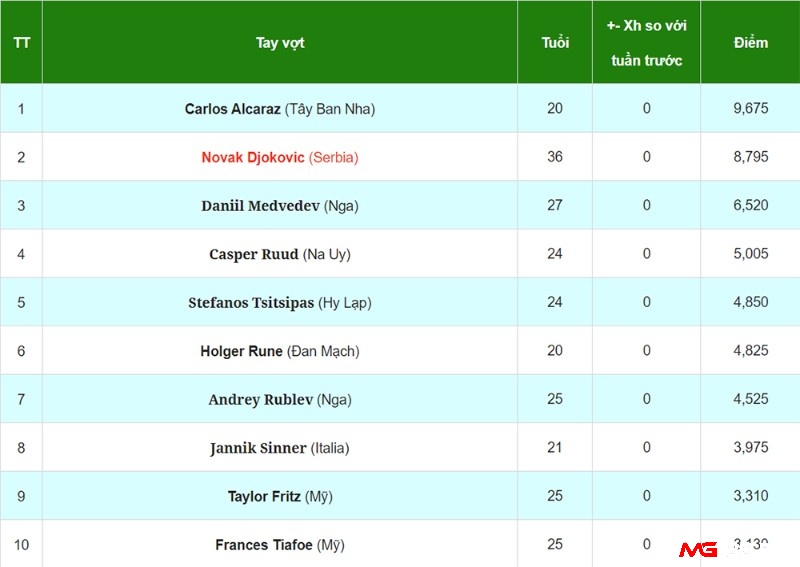Click the Casper Ruud name
Viewport: 800px width, 567px height.
click(254, 254)
